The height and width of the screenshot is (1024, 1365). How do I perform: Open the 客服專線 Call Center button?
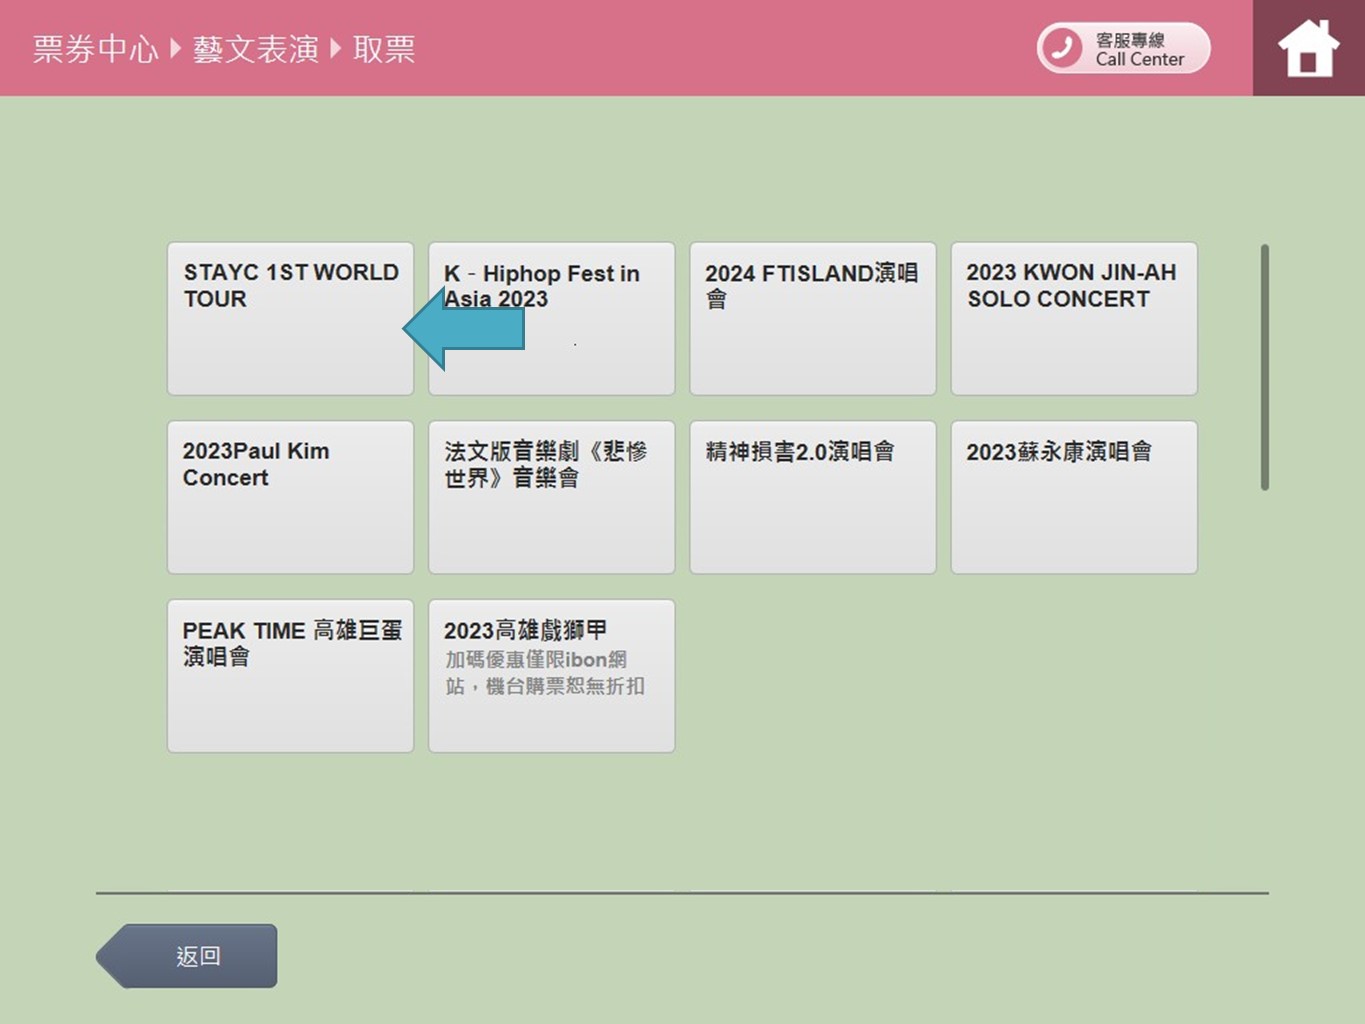coord(1124,48)
